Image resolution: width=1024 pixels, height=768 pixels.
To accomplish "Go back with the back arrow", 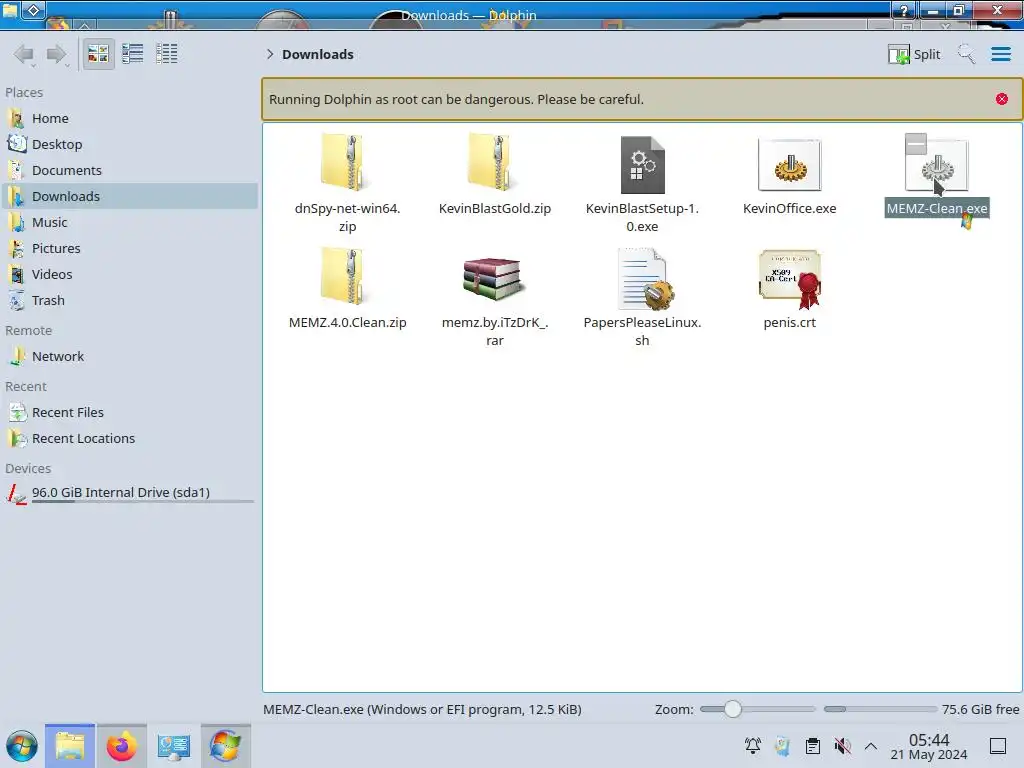I will [x=24, y=54].
